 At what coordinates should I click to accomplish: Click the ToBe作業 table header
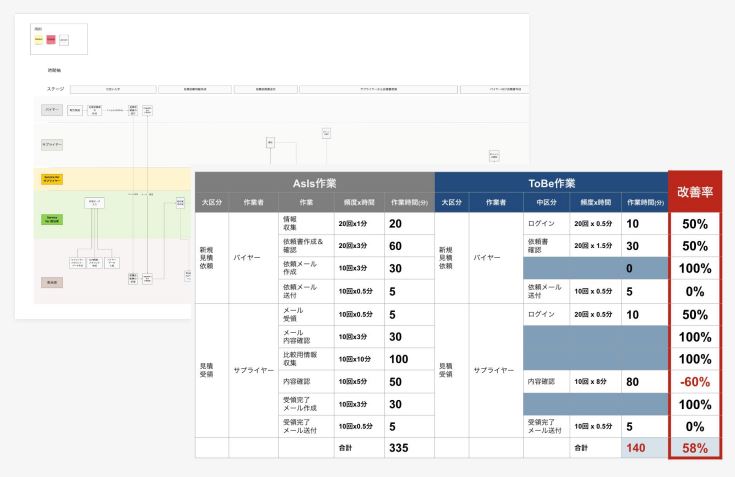551,183
